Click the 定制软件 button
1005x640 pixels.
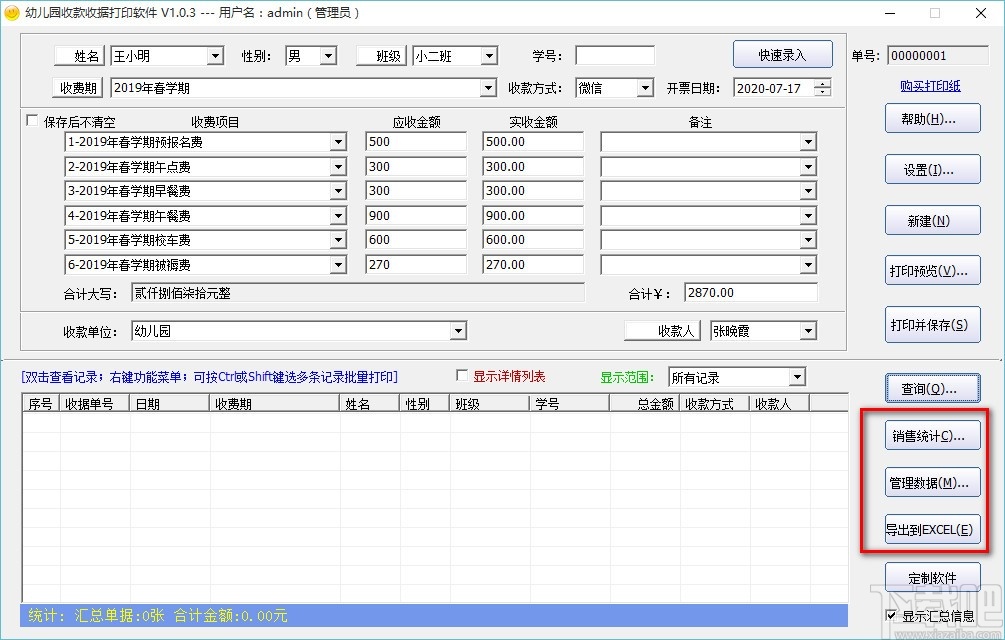(931, 577)
